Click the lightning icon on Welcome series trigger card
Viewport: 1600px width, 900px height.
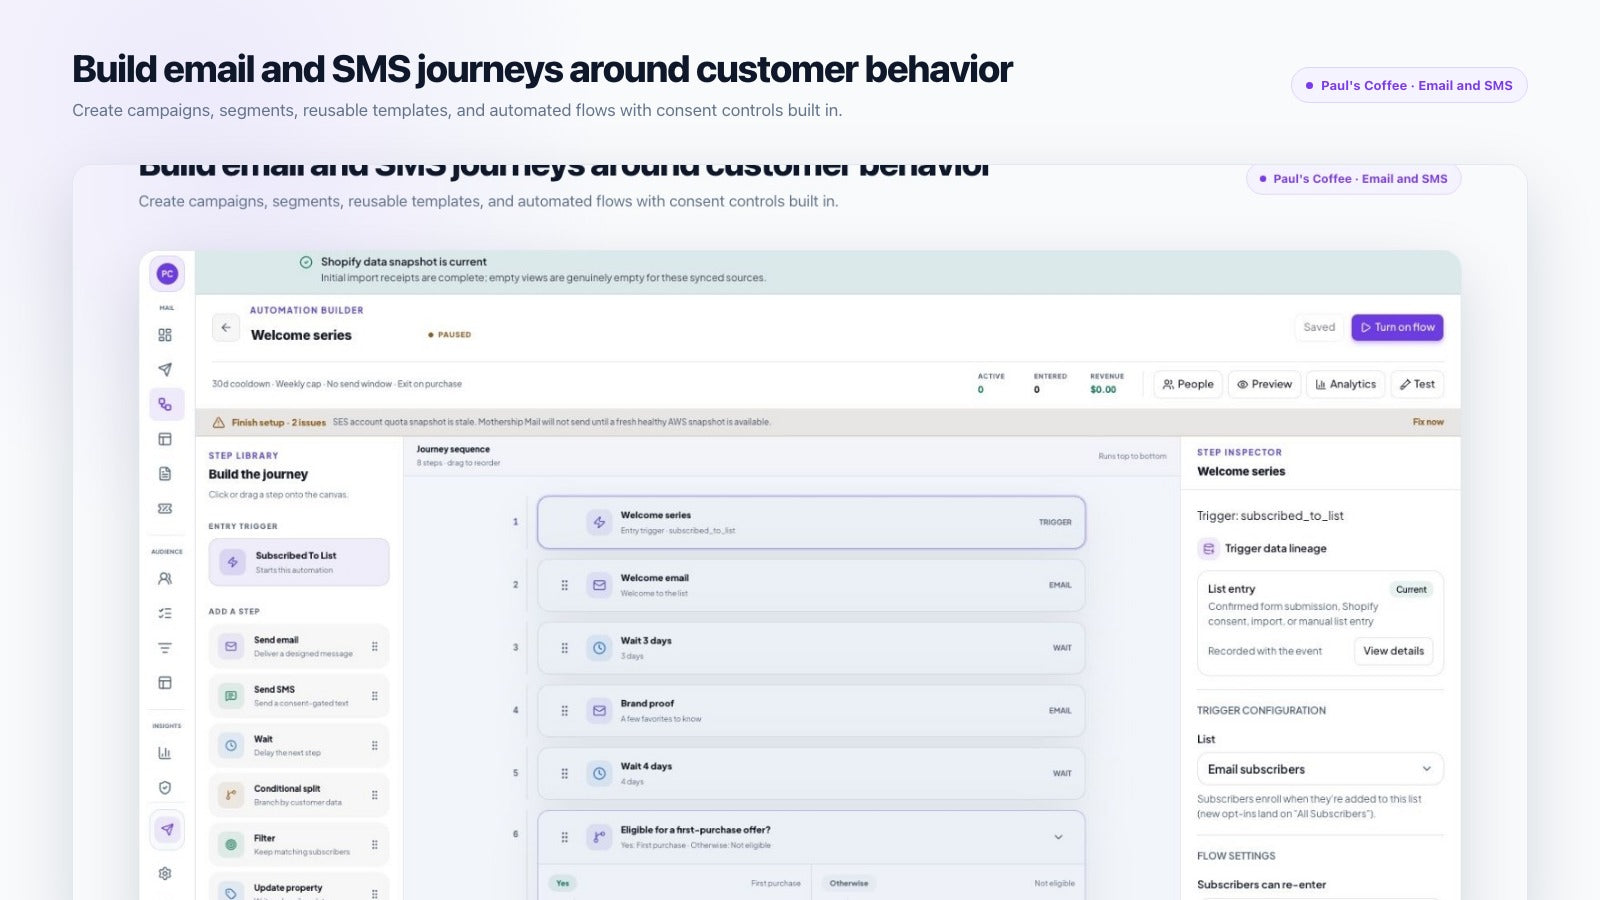(599, 522)
